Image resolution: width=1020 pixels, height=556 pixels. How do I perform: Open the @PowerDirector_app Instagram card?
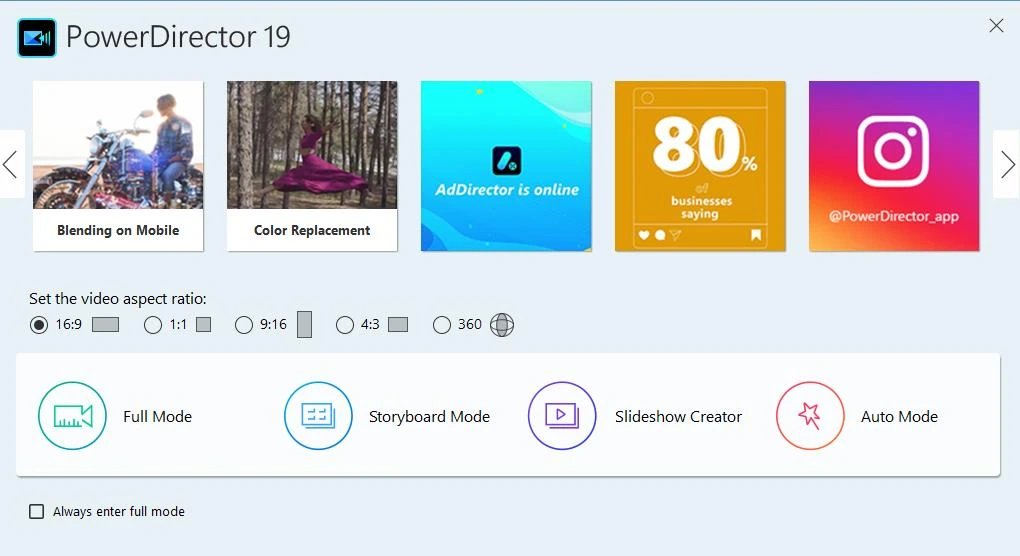(x=894, y=166)
